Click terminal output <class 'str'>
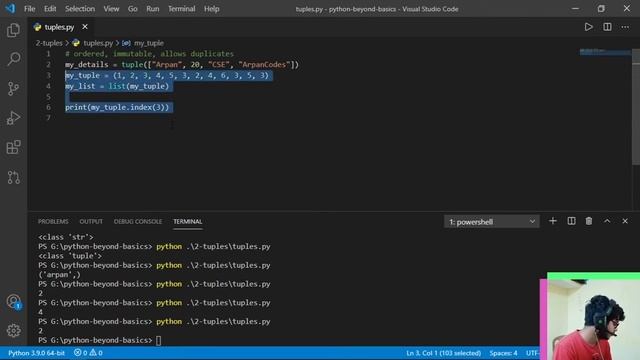The image size is (640, 360). click(x=66, y=237)
